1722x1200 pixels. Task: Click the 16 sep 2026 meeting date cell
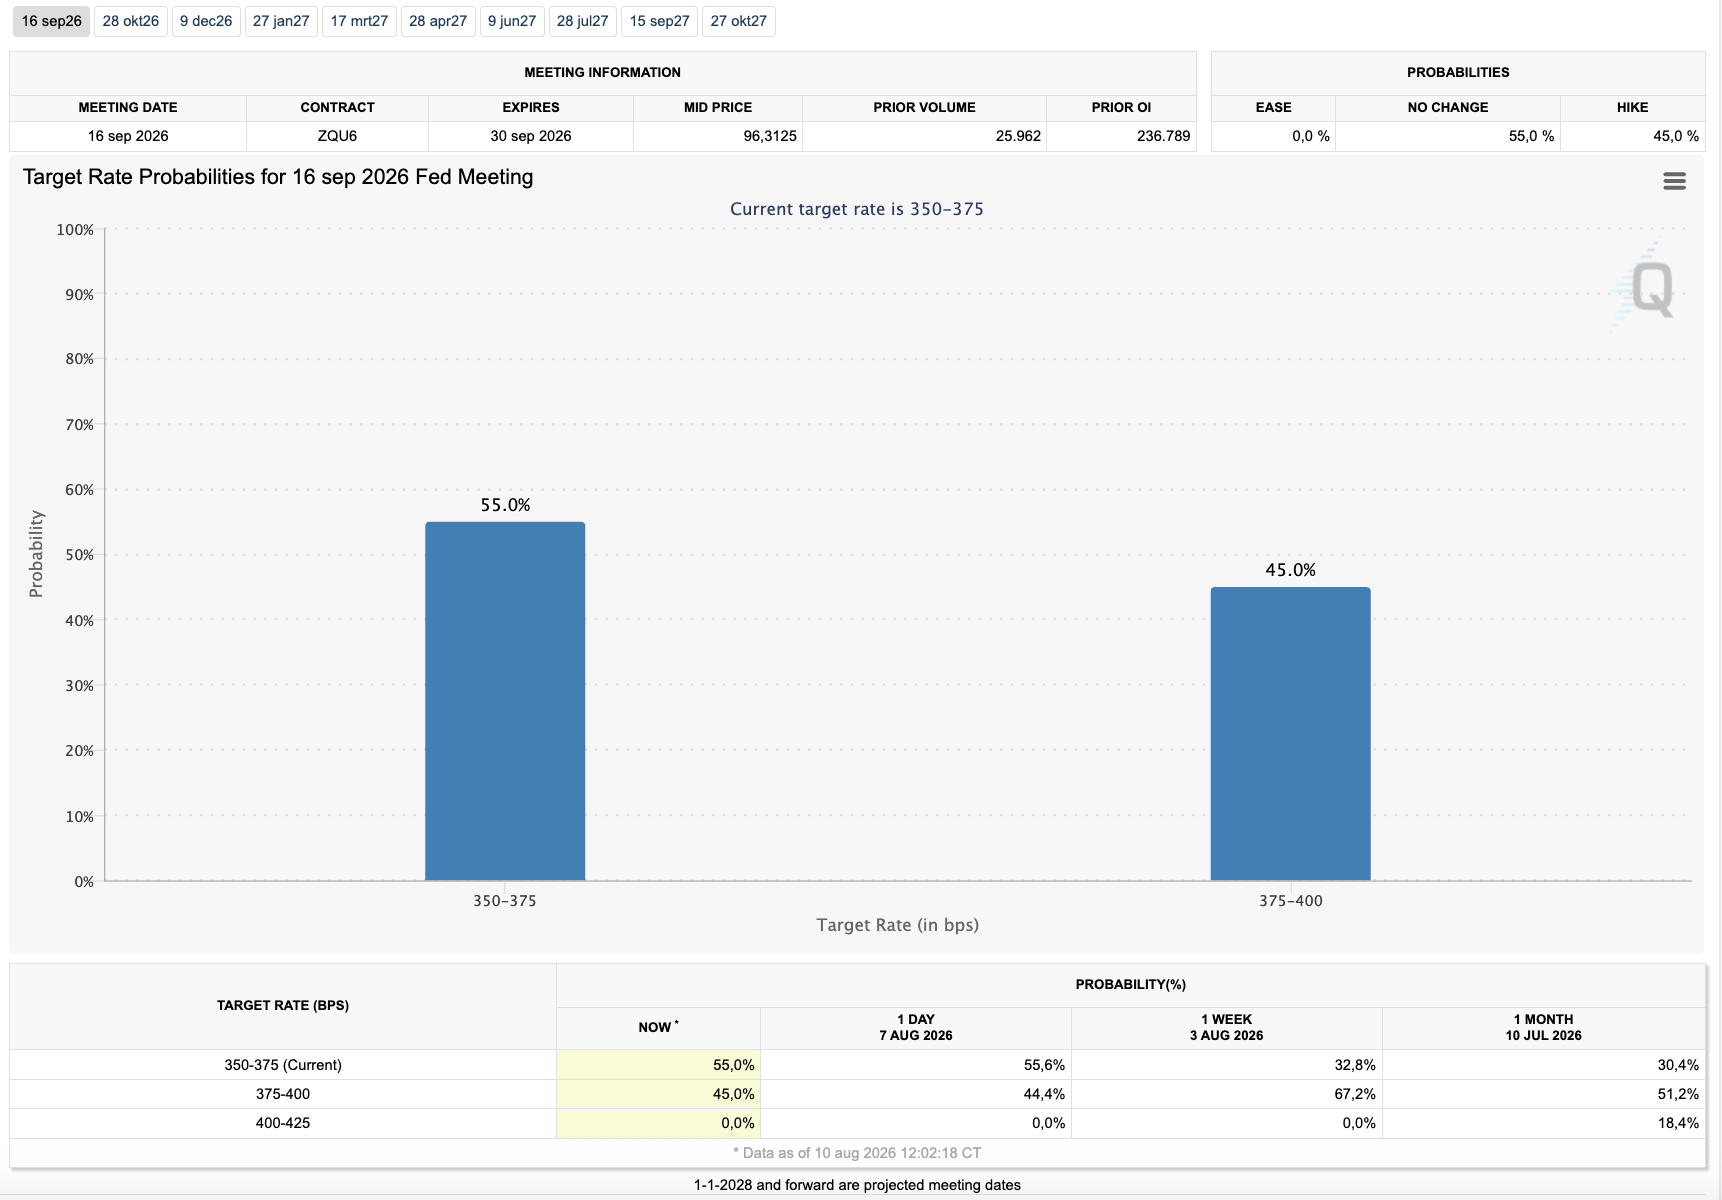pos(128,136)
